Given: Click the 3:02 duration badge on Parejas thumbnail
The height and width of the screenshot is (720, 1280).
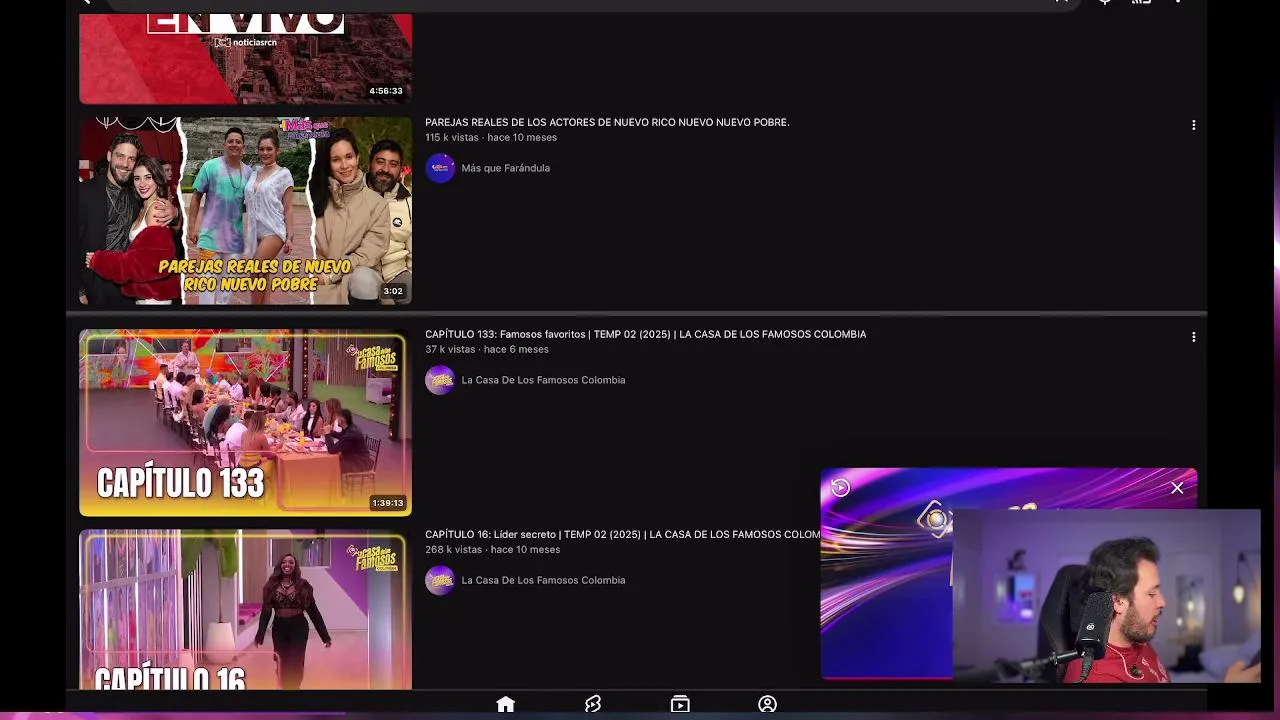Looking at the screenshot, I should click(x=393, y=291).
